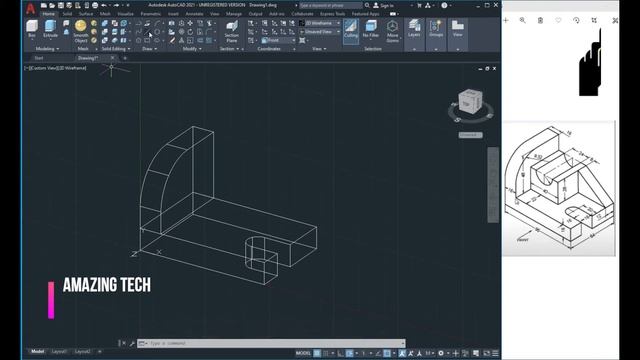640x360 pixels.
Task: Click the AutoCAD application menu logo
Action: click(31, 8)
